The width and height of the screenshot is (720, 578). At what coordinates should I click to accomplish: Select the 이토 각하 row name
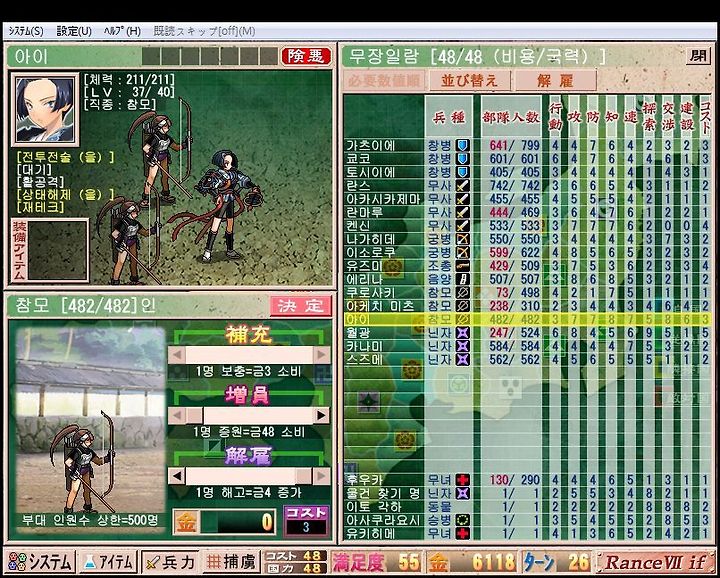point(374,507)
